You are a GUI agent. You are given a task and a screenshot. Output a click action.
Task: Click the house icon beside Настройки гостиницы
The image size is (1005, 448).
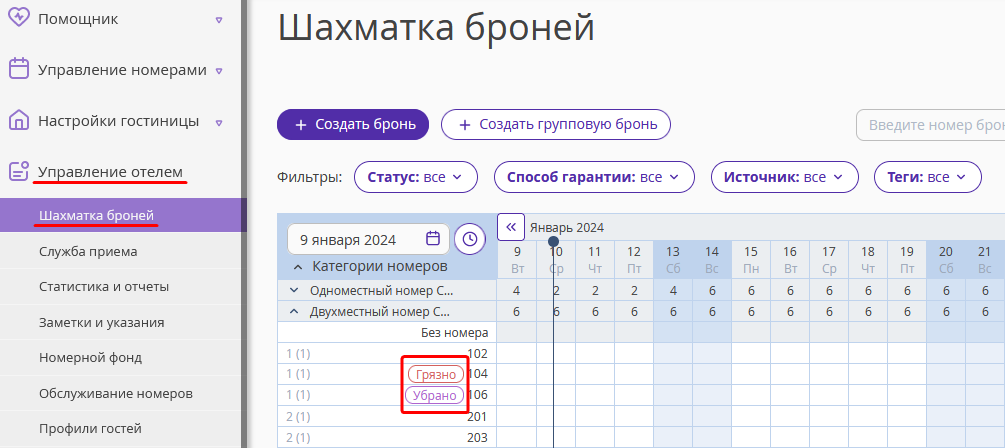(x=19, y=120)
